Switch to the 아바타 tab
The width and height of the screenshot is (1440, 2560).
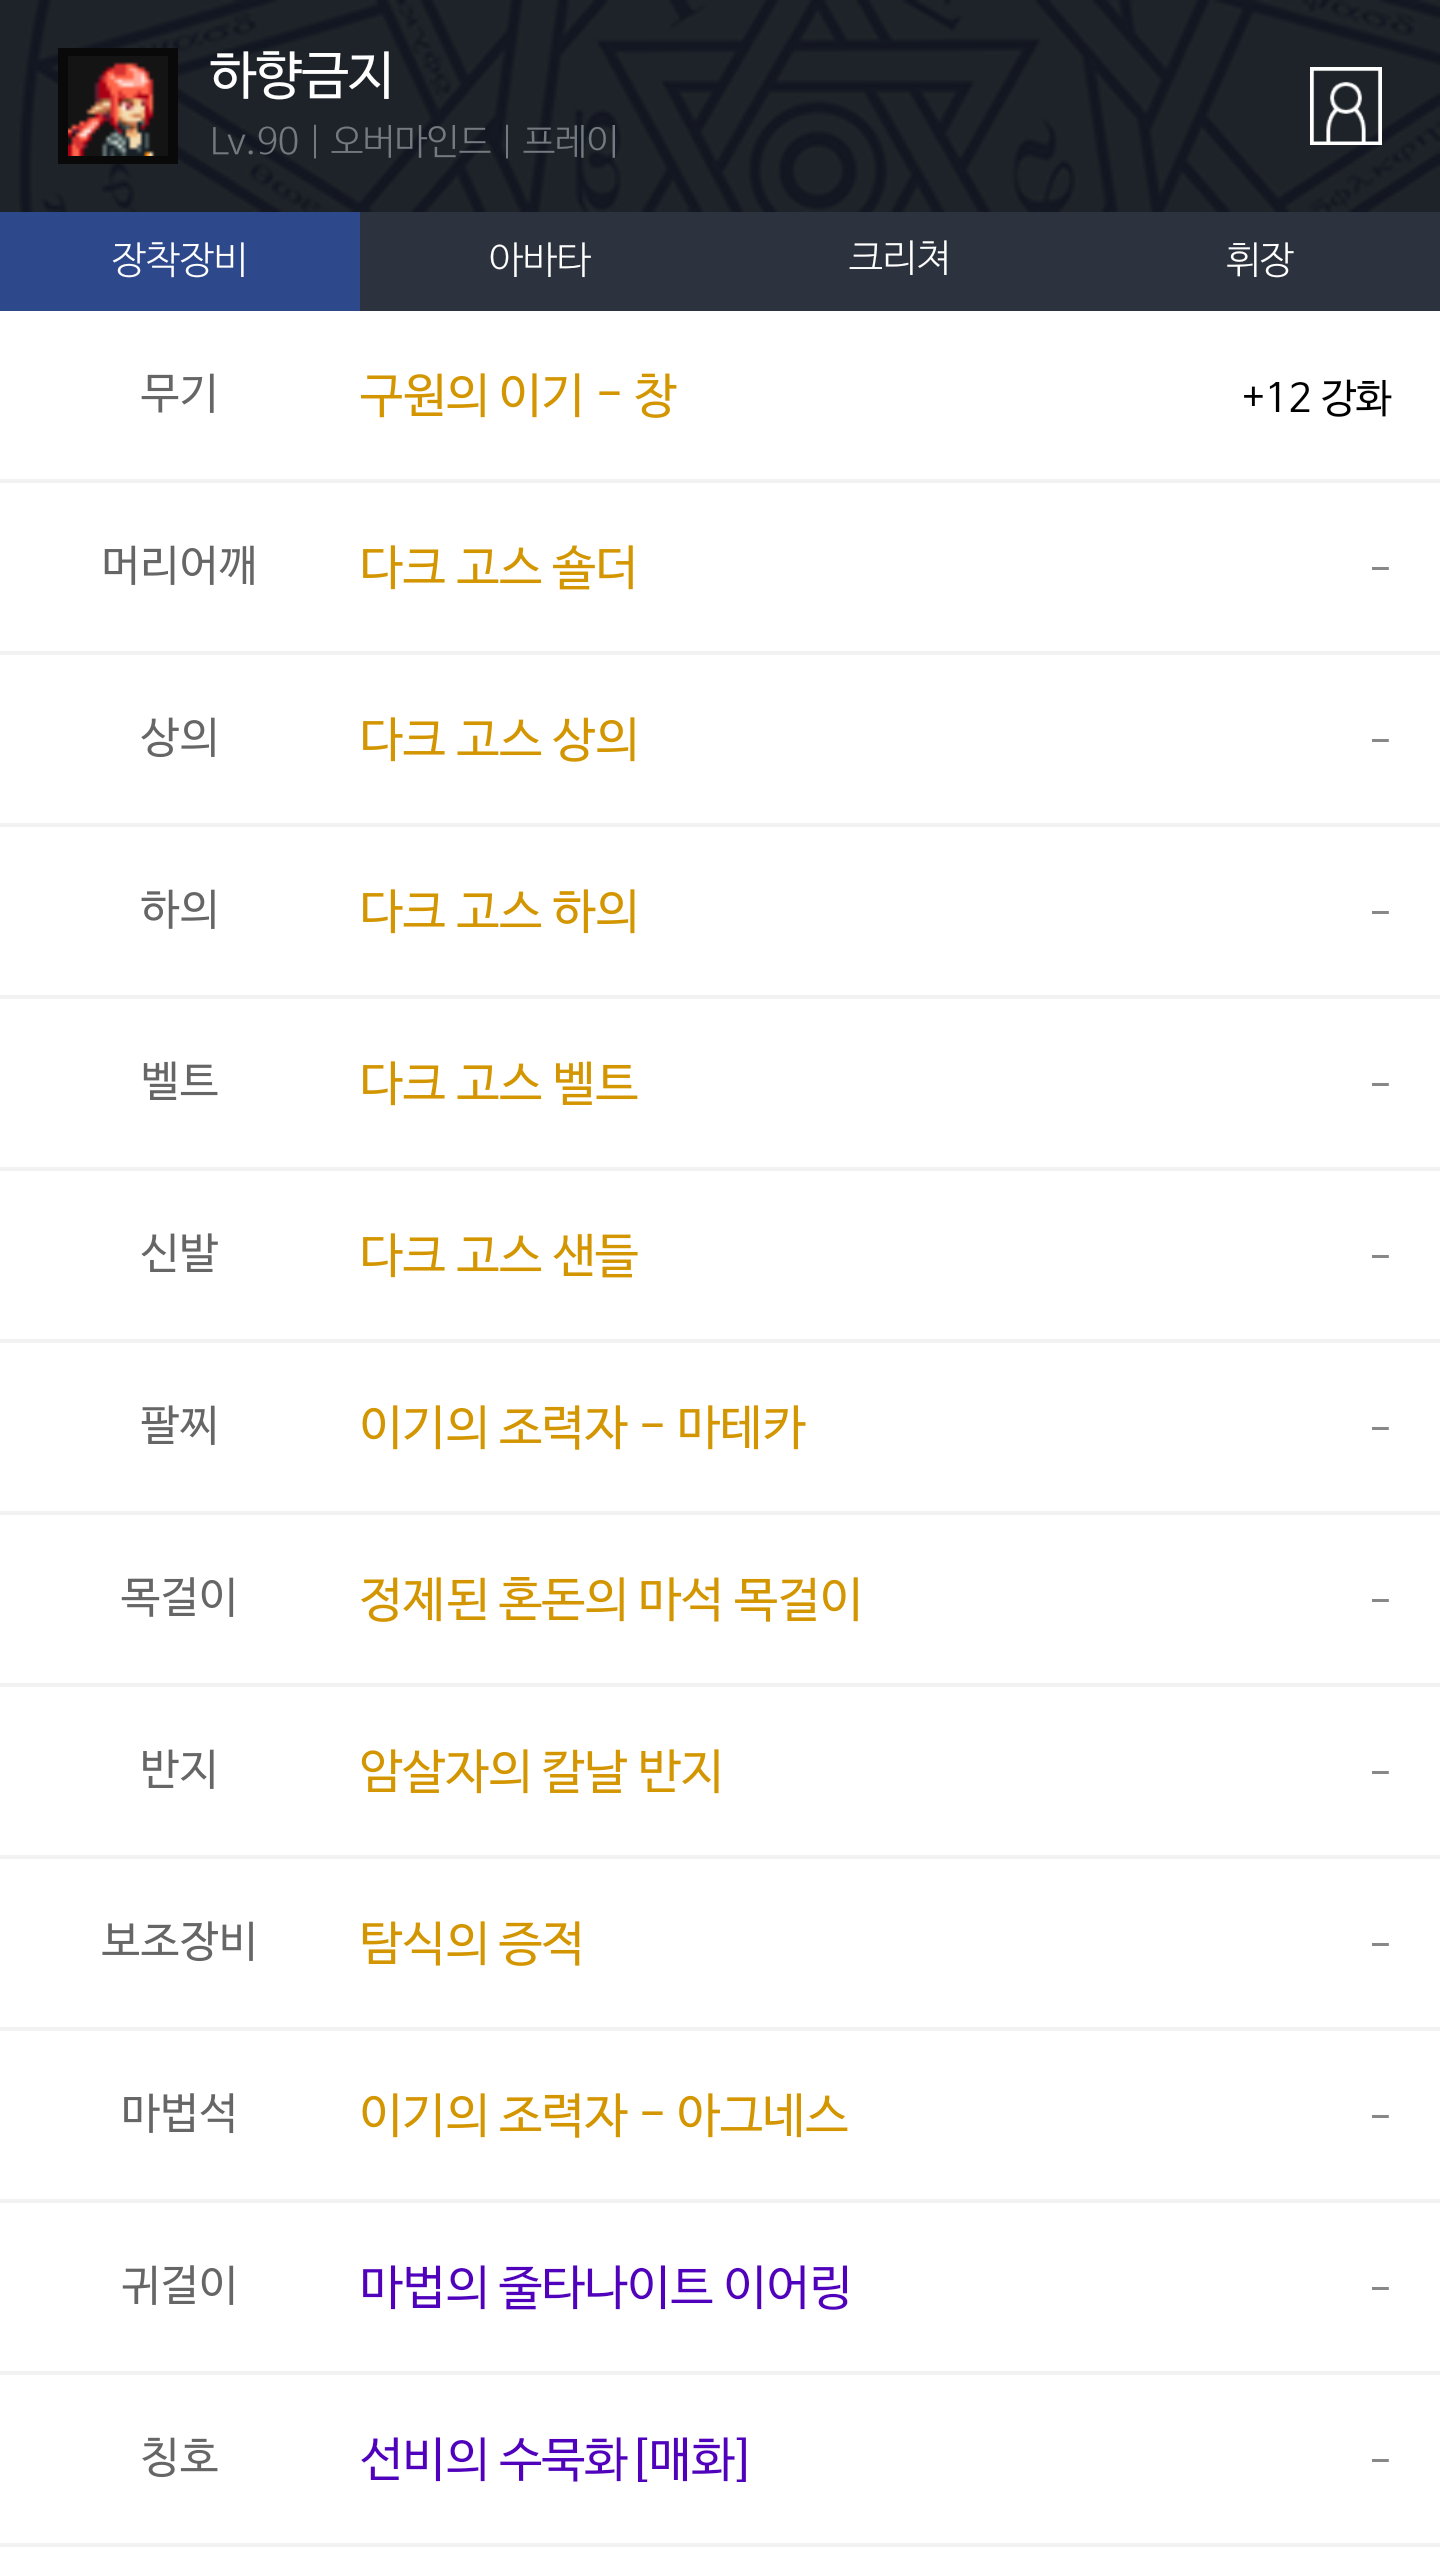pos(540,260)
